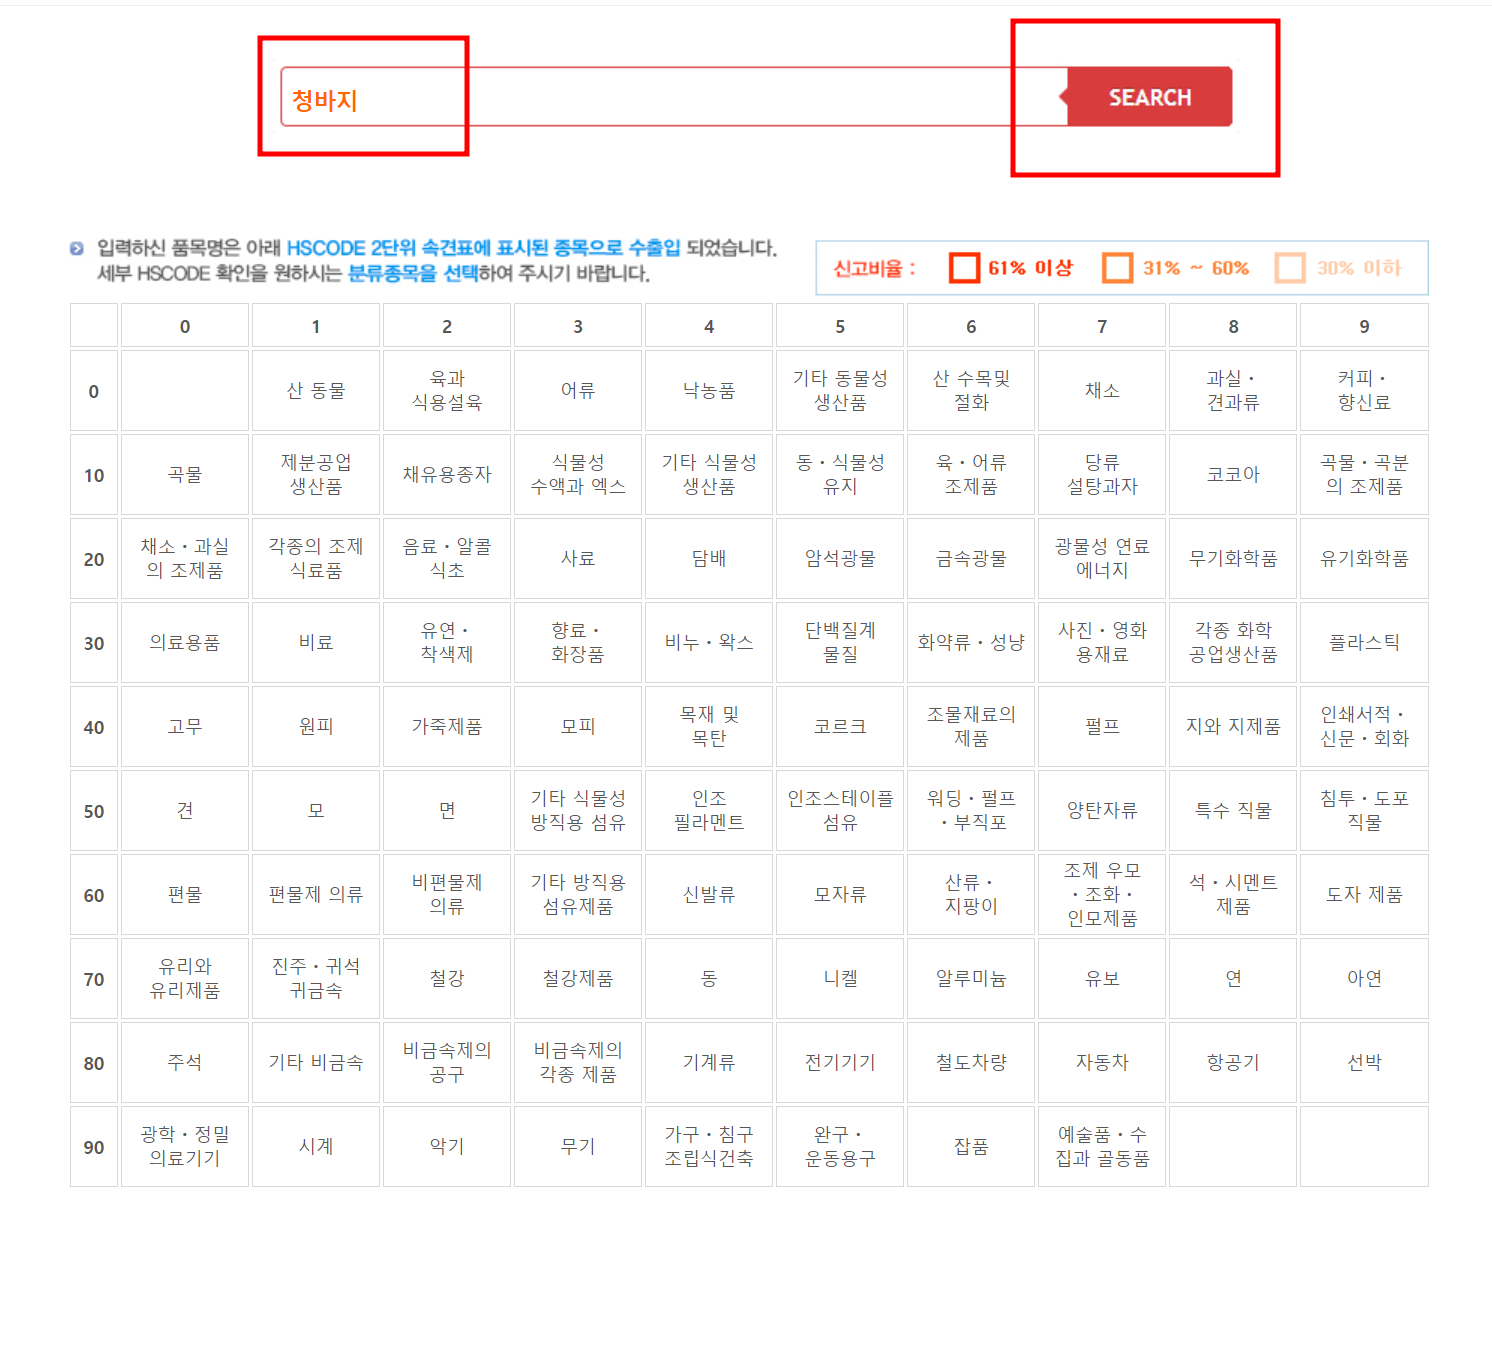Click the SEARCH button
This screenshot has height=1352, width=1492.
pos(1150,97)
